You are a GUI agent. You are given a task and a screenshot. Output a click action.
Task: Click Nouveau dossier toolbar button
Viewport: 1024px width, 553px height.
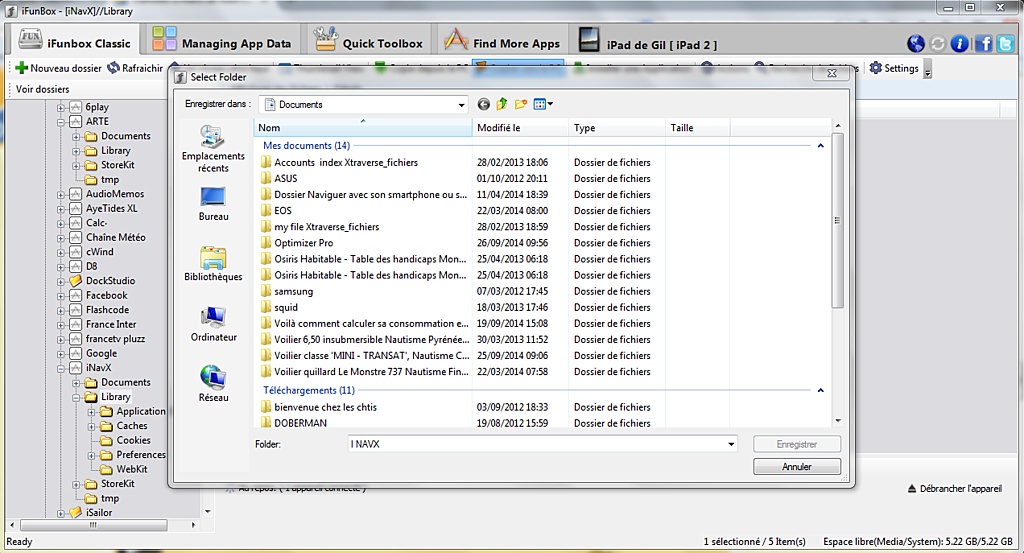(x=58, y=68)
